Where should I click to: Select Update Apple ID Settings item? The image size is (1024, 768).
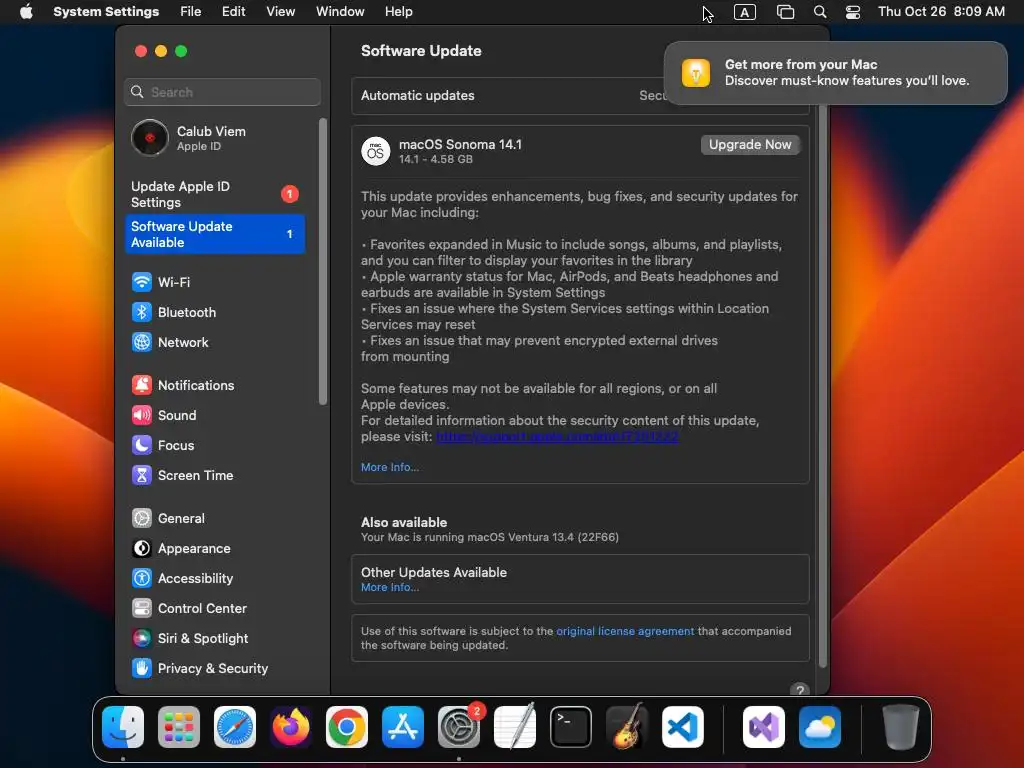[214, 194]
